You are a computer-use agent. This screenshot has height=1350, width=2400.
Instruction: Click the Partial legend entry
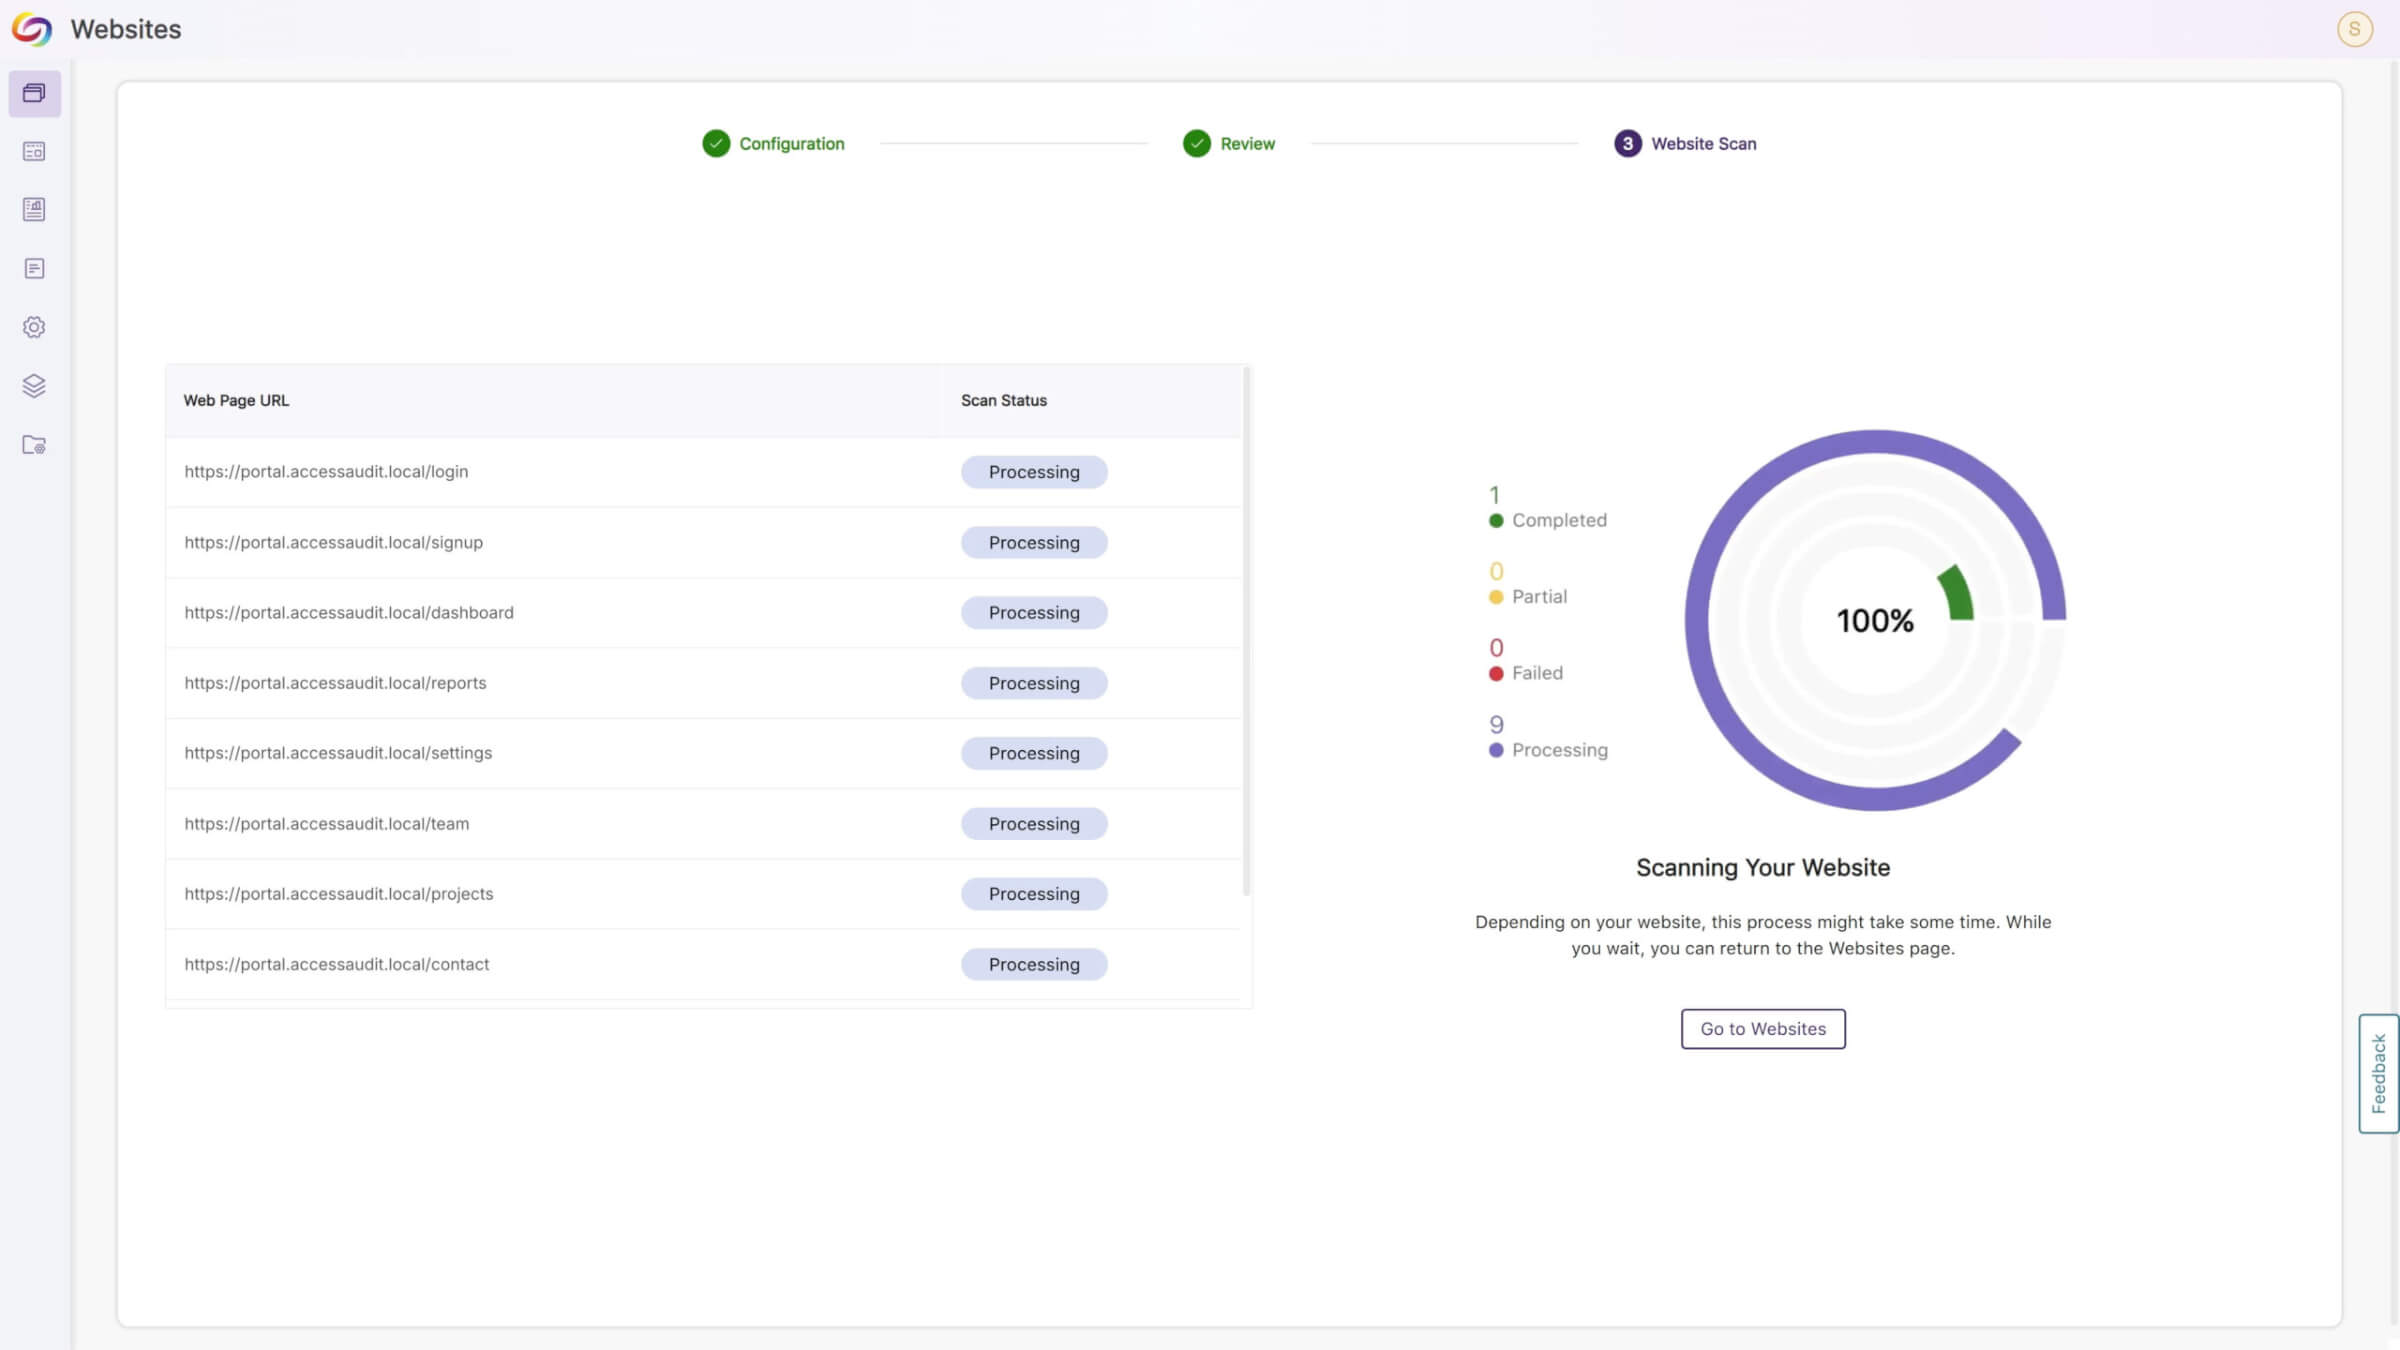tap(1528, 585)
